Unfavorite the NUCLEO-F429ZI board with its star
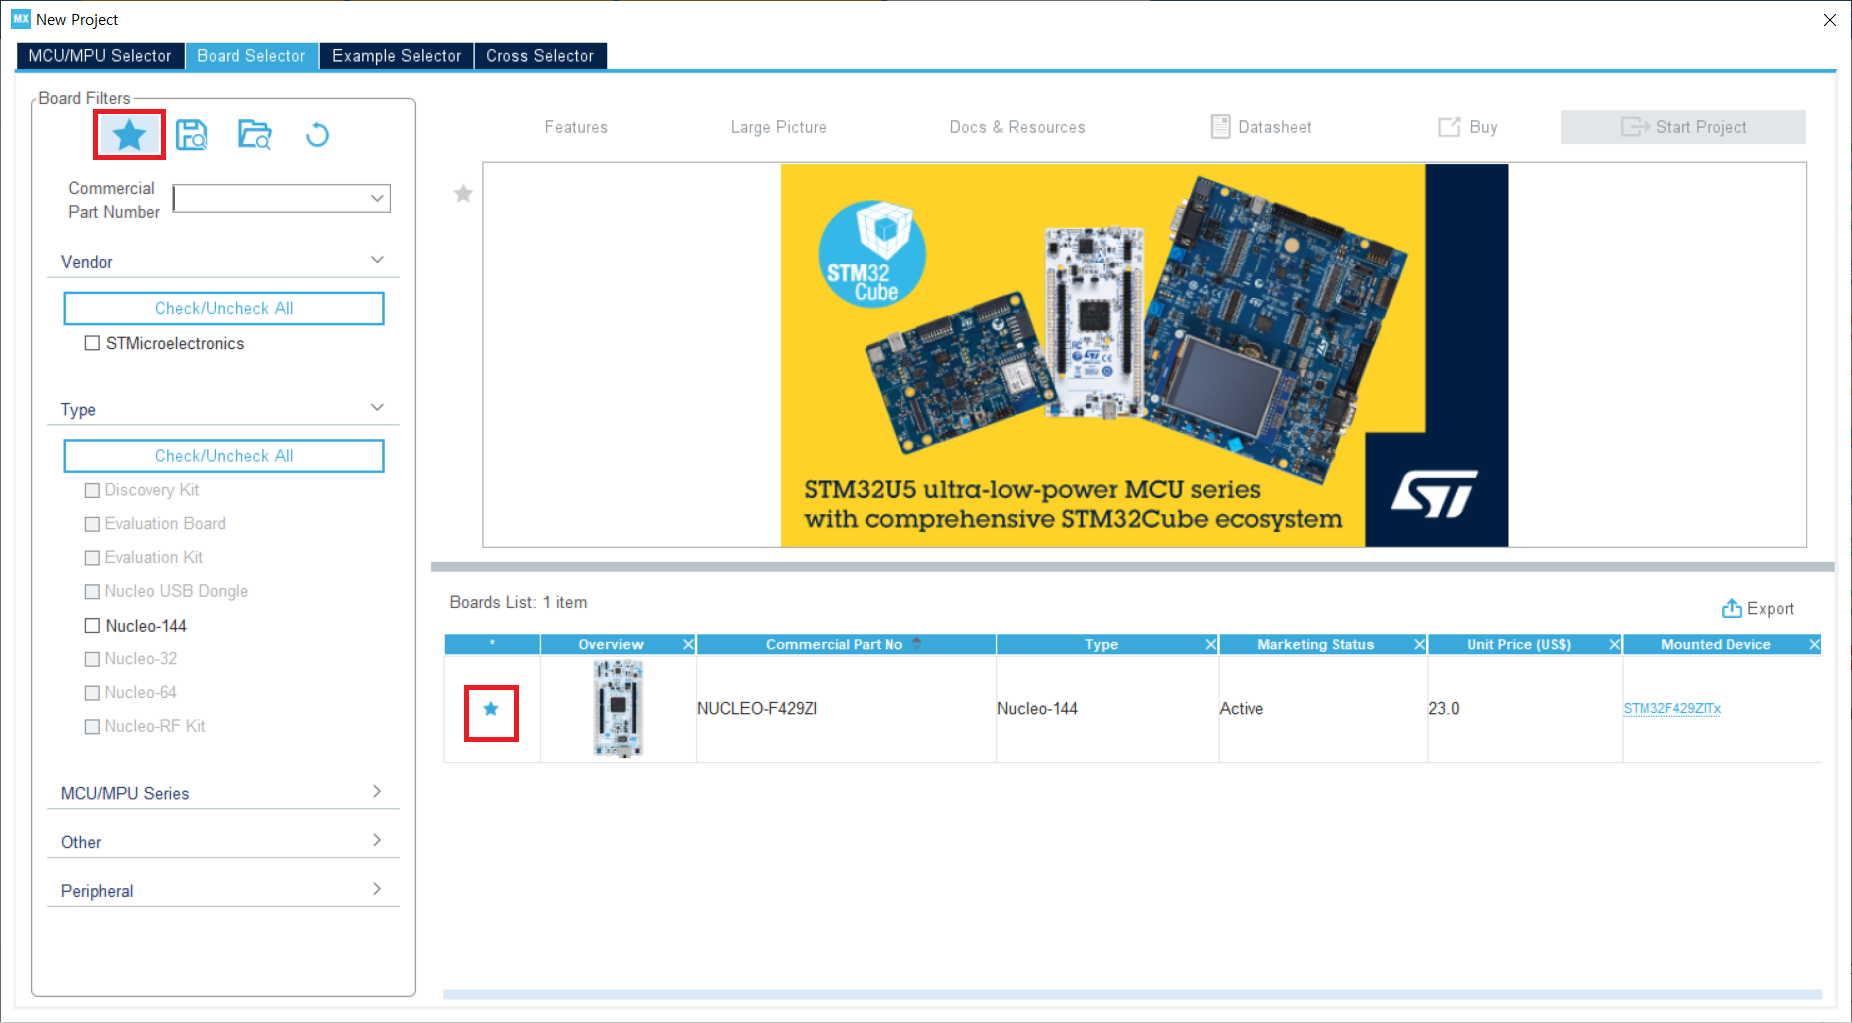 coord(491,709)
